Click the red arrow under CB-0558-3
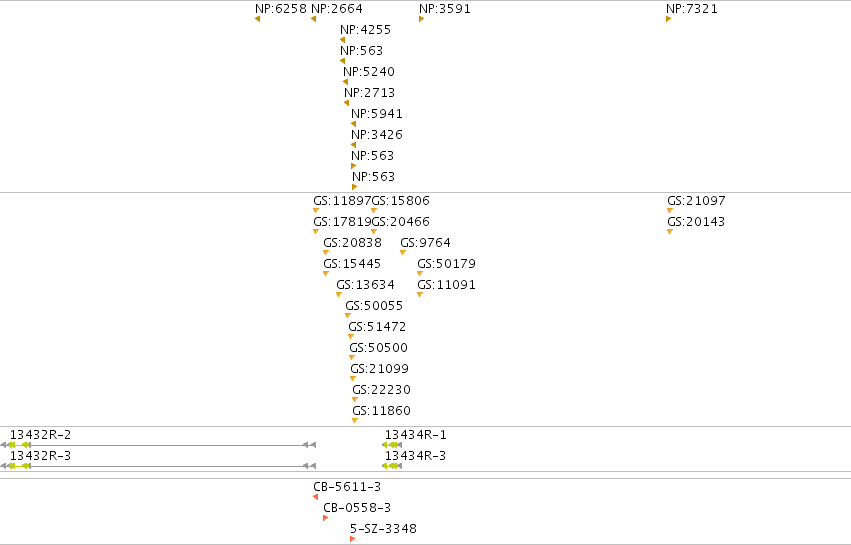Screen dimensions: 851x545 click(x=325, y=518)
